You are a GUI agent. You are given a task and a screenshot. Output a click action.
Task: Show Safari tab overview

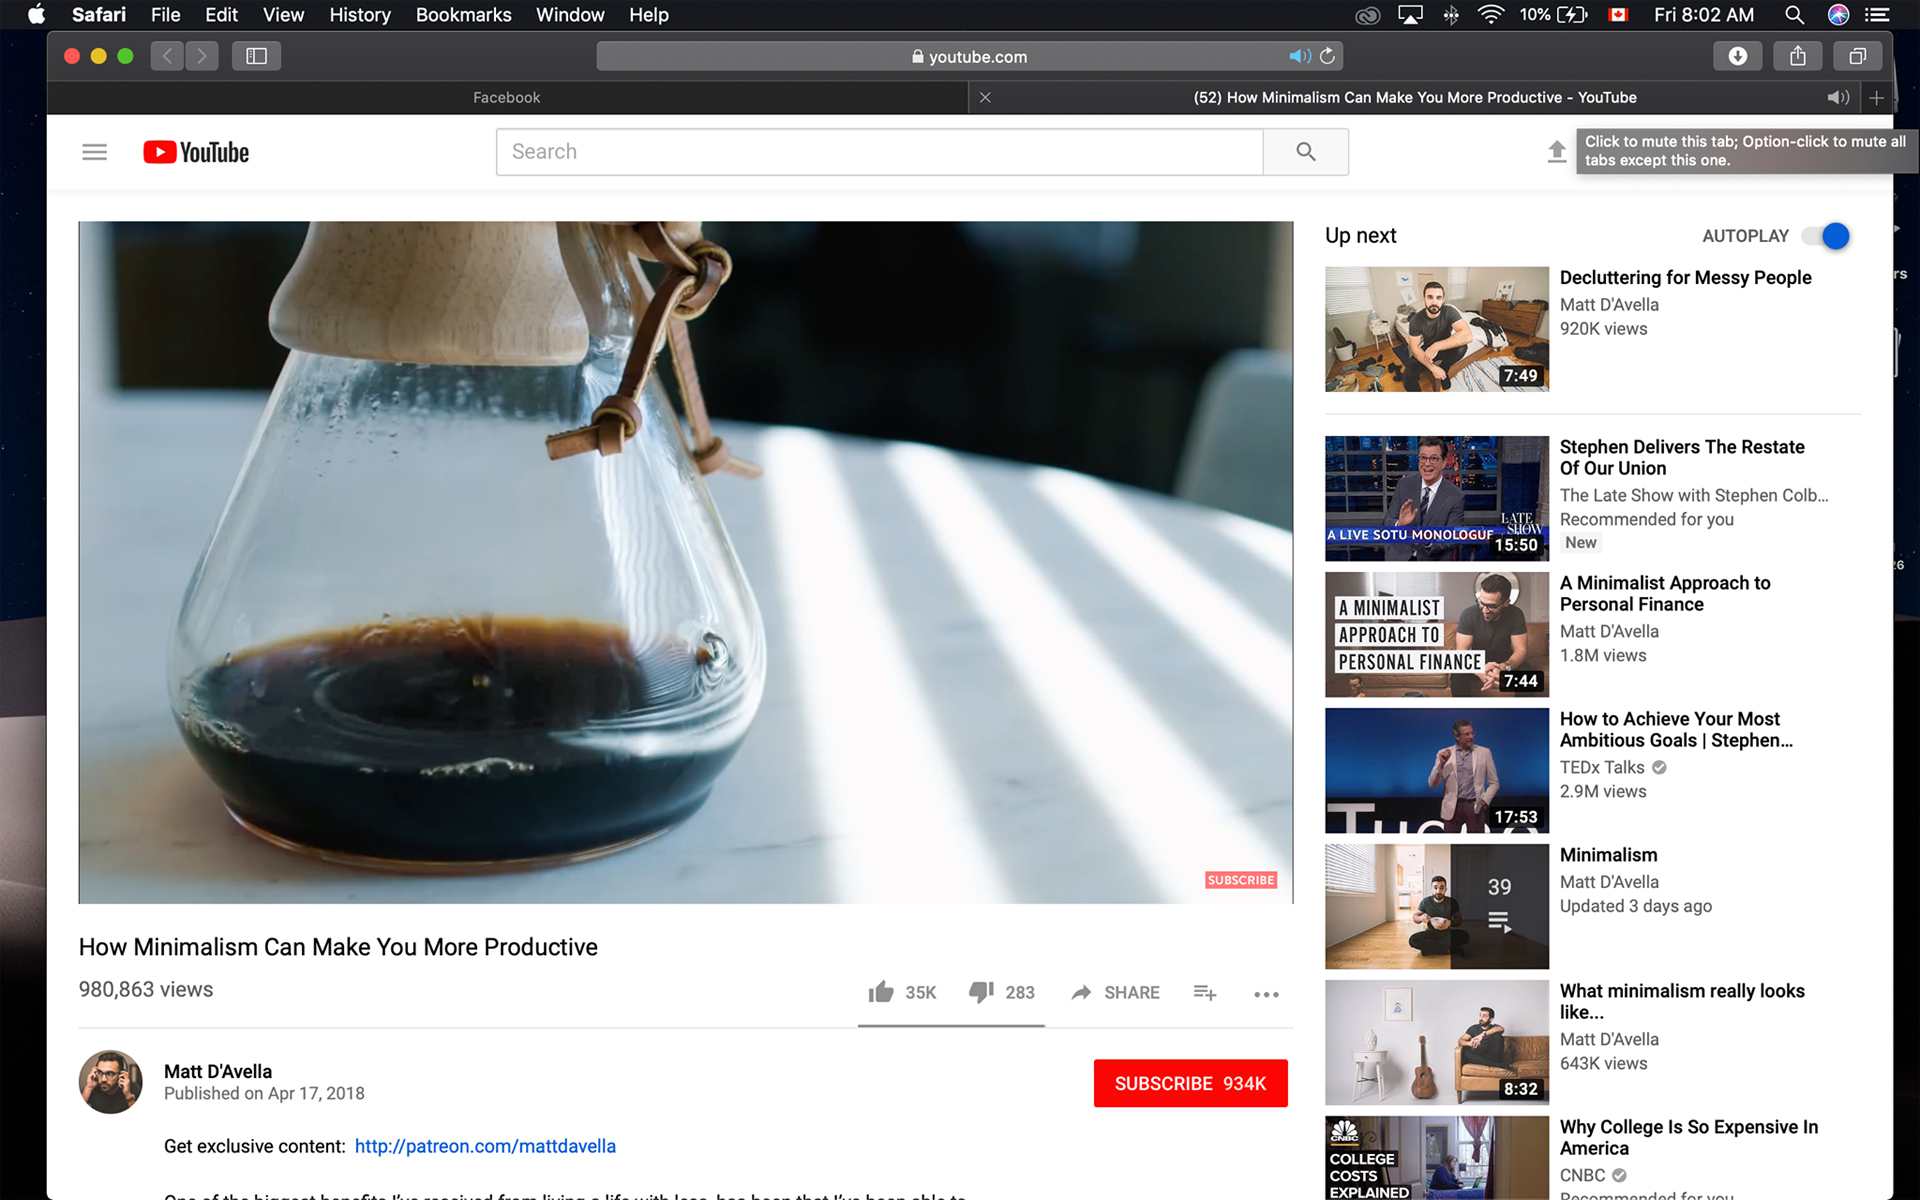tap(1857, 56)
